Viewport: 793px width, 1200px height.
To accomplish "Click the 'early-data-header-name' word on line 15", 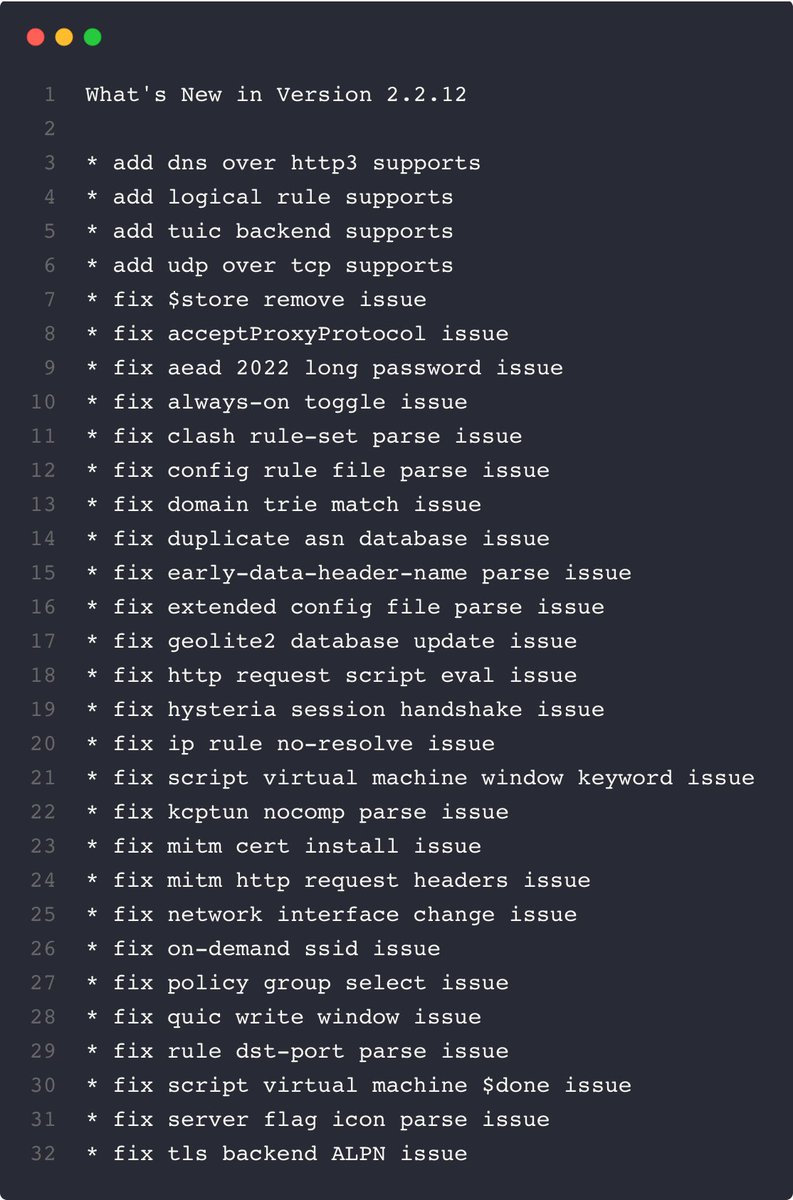I will (318, 573).
